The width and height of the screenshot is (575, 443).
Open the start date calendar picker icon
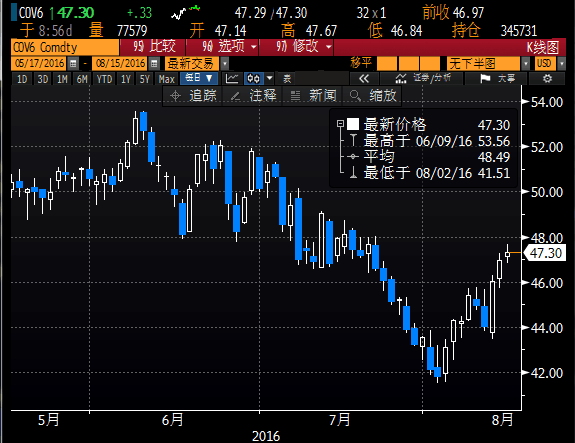tap(73, 64)
